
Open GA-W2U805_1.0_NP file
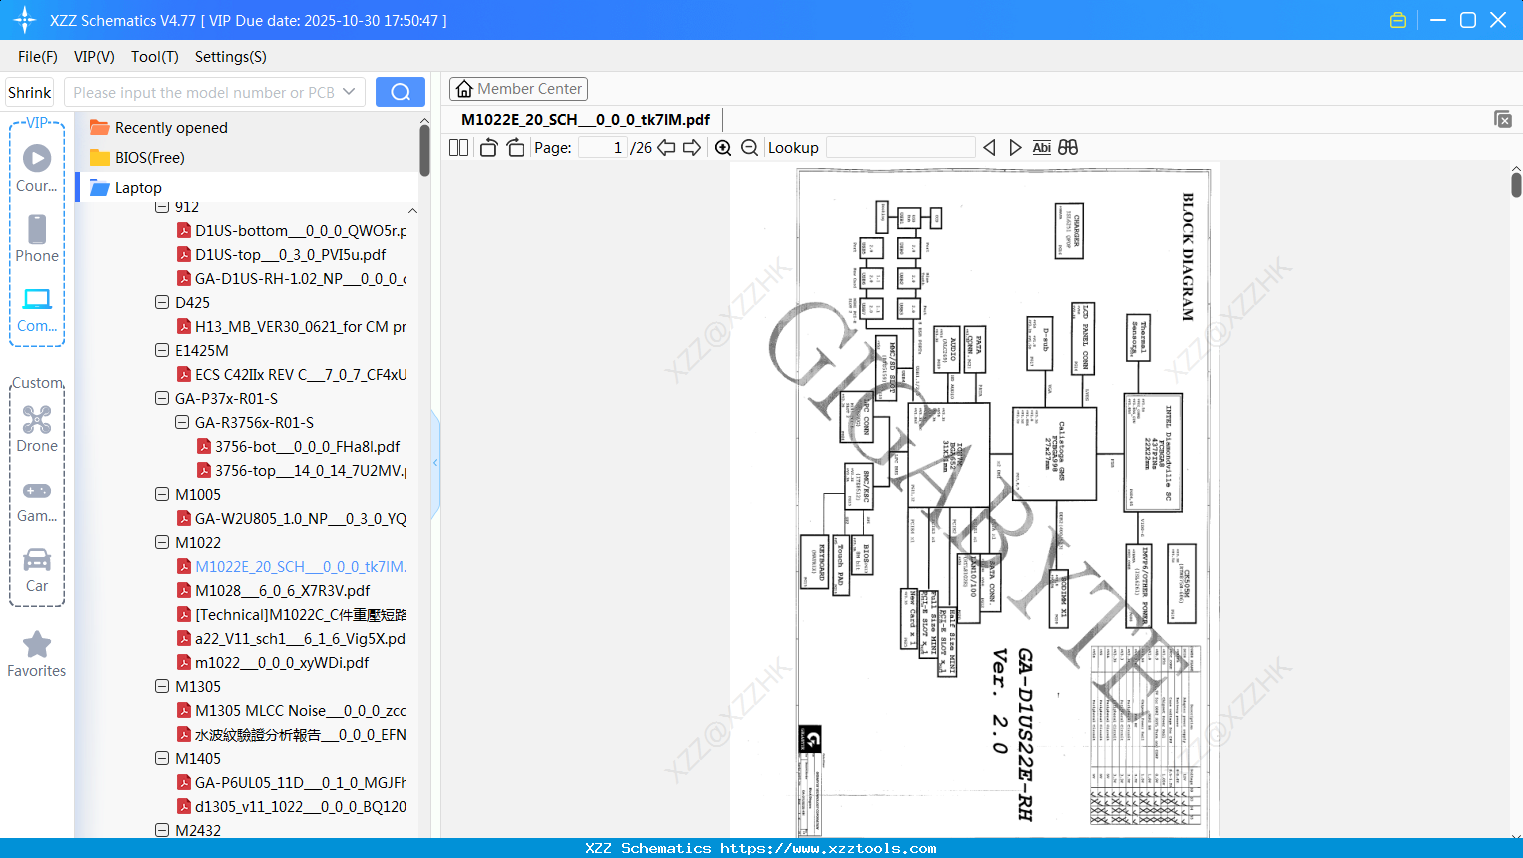point(292,518)
